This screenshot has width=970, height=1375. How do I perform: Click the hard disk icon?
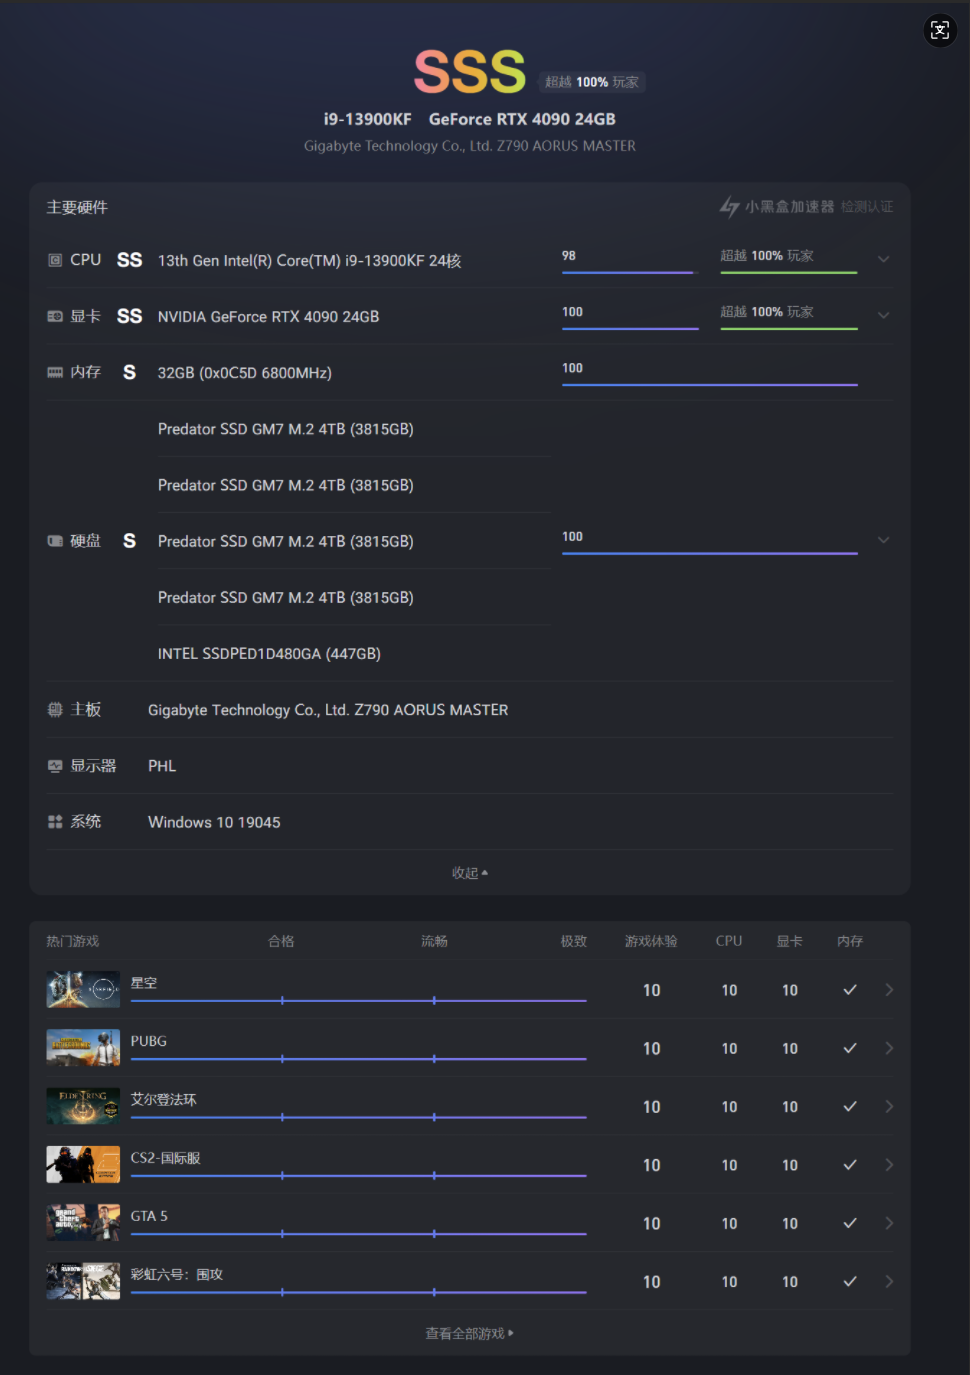55,541
